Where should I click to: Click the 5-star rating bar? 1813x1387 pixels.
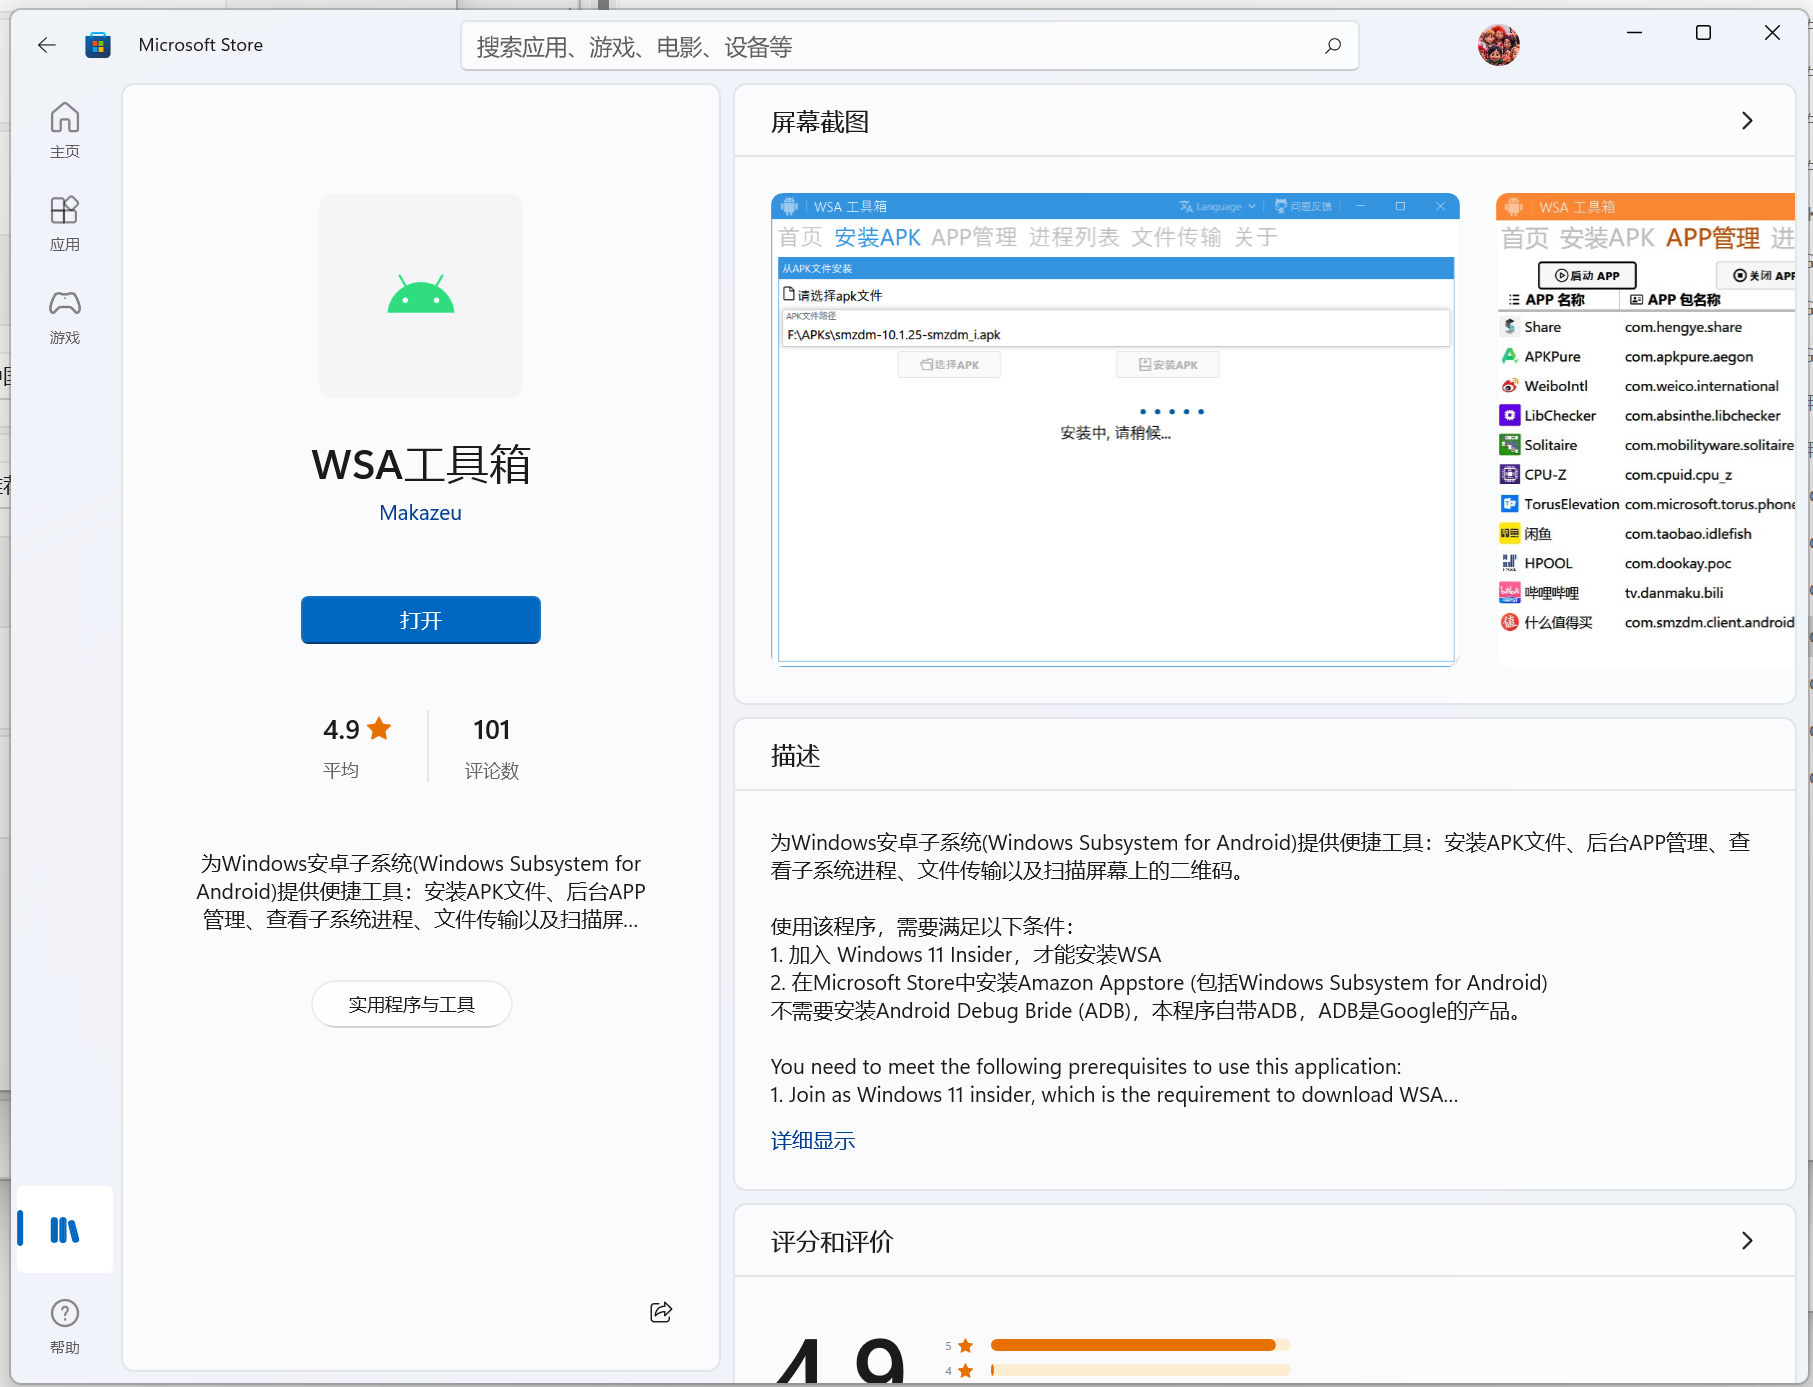point(1140,1345)
